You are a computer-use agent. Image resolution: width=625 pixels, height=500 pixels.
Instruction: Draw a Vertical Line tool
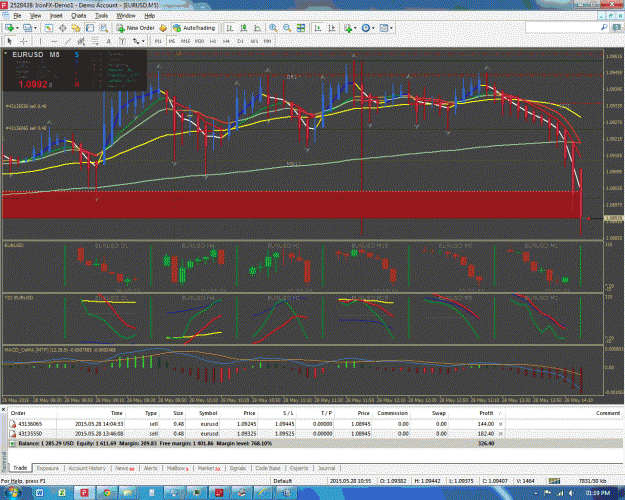(x=40, y=41)
